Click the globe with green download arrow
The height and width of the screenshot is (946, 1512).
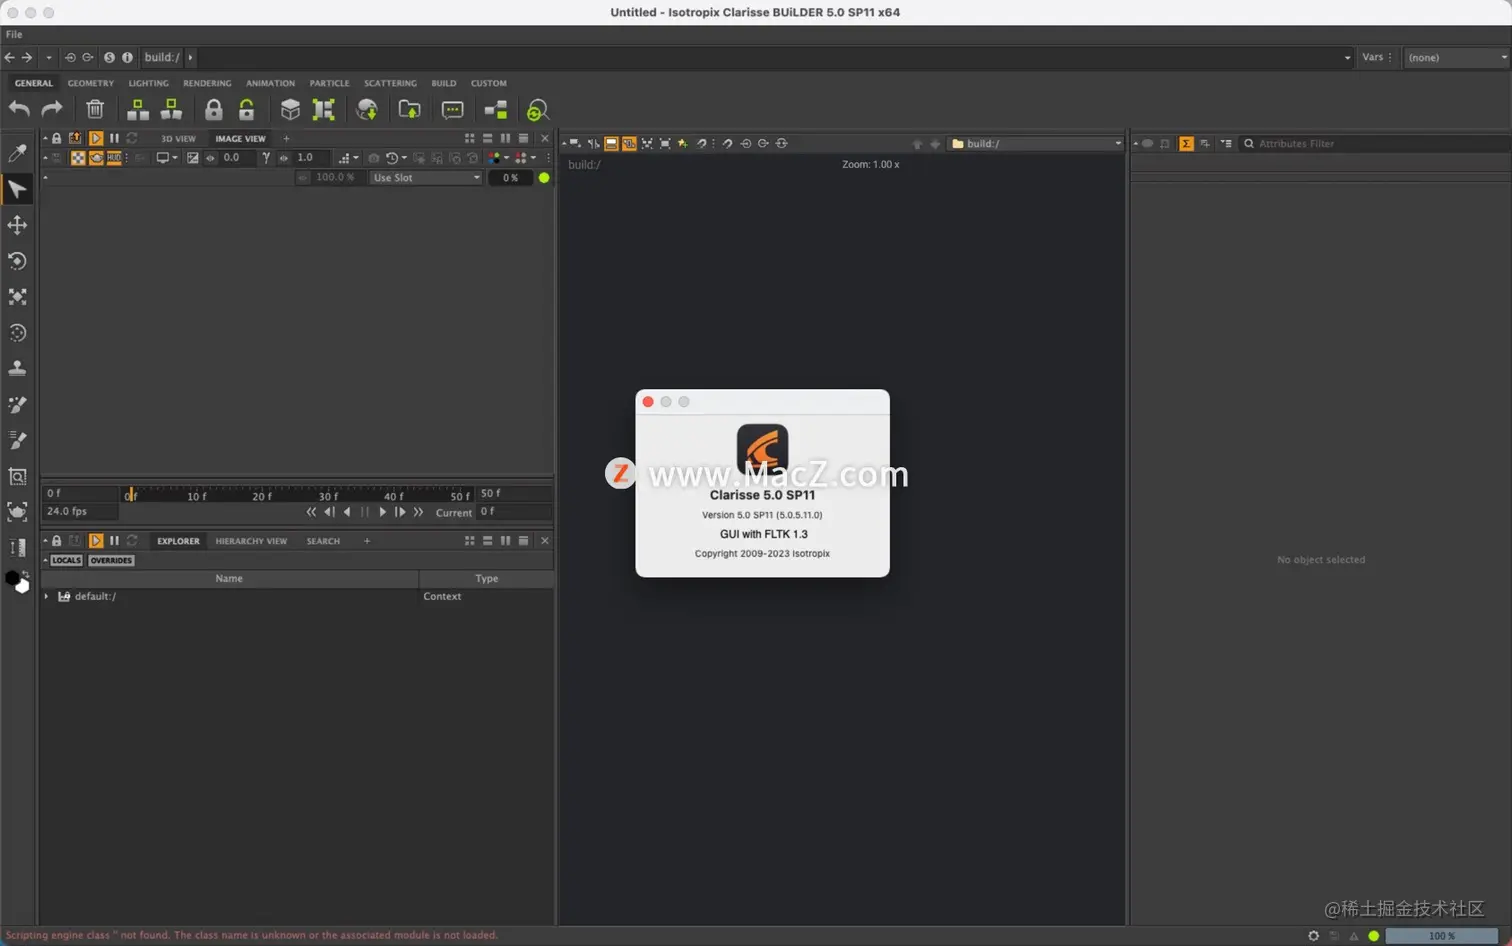[367, 109]
